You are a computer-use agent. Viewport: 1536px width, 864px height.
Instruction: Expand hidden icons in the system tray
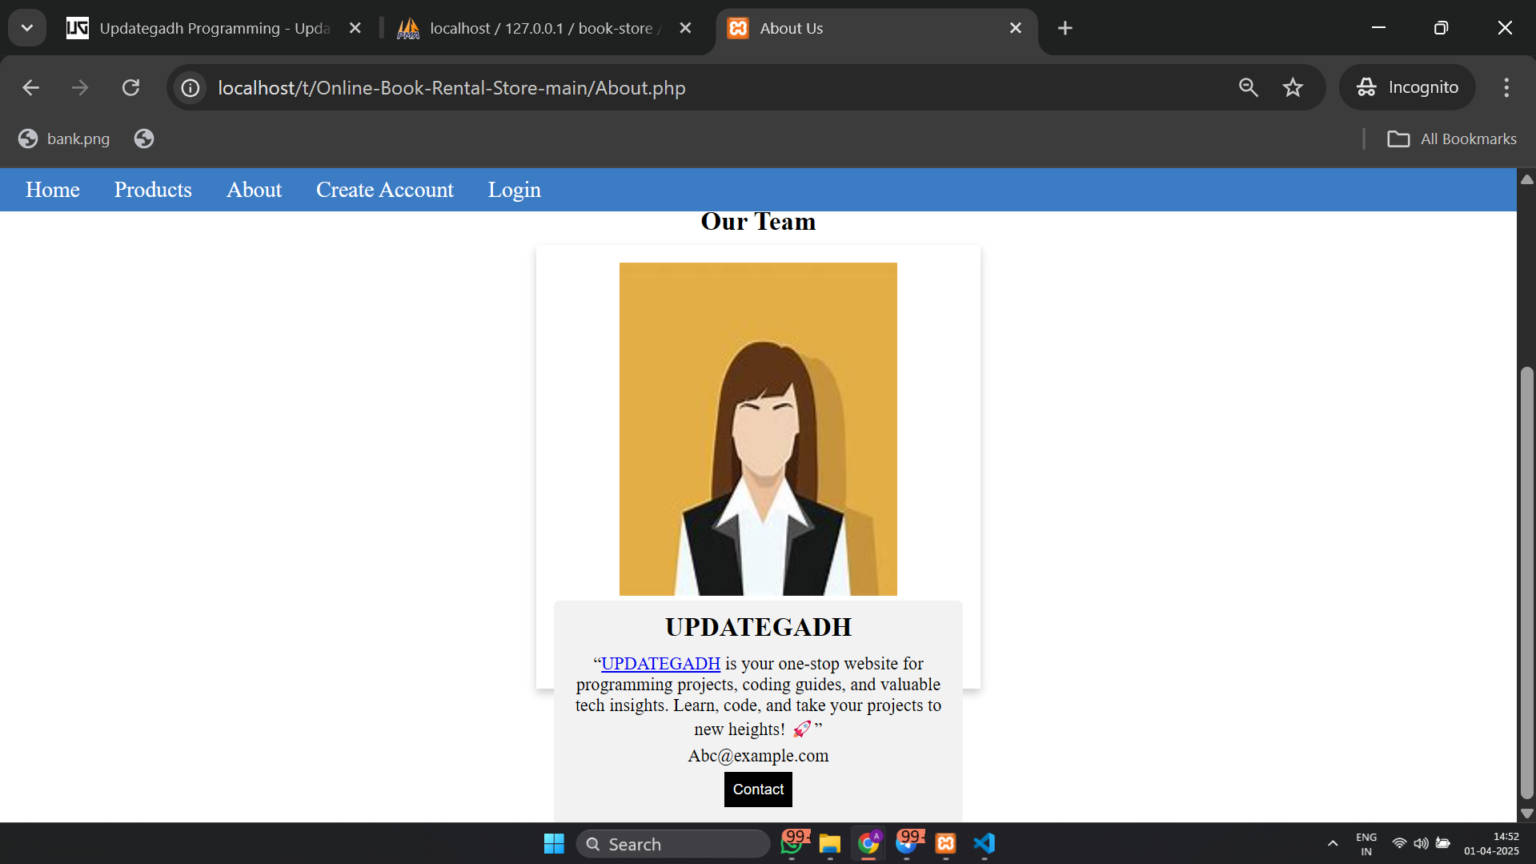pos(1334,844)
